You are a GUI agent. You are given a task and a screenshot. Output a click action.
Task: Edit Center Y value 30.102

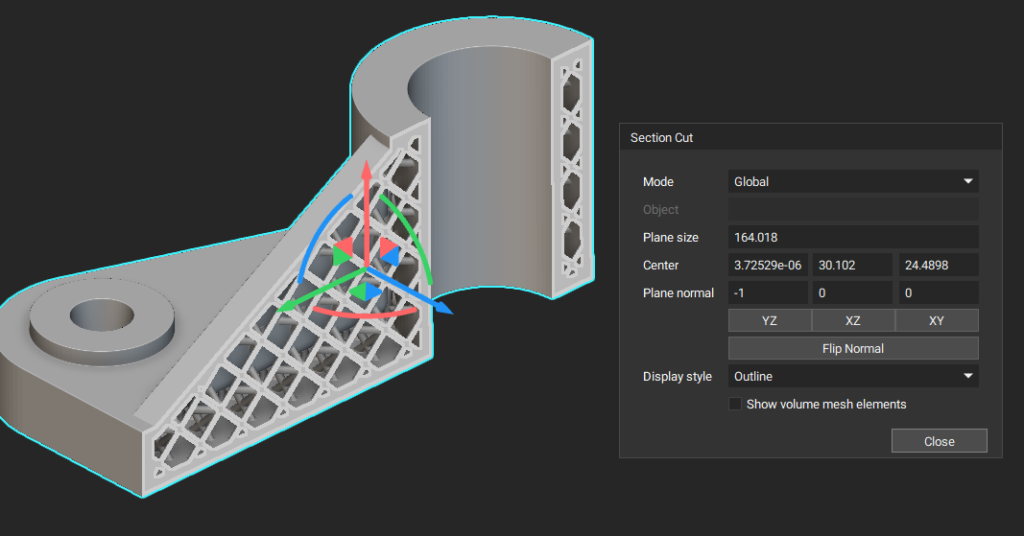tap(852, 265)
